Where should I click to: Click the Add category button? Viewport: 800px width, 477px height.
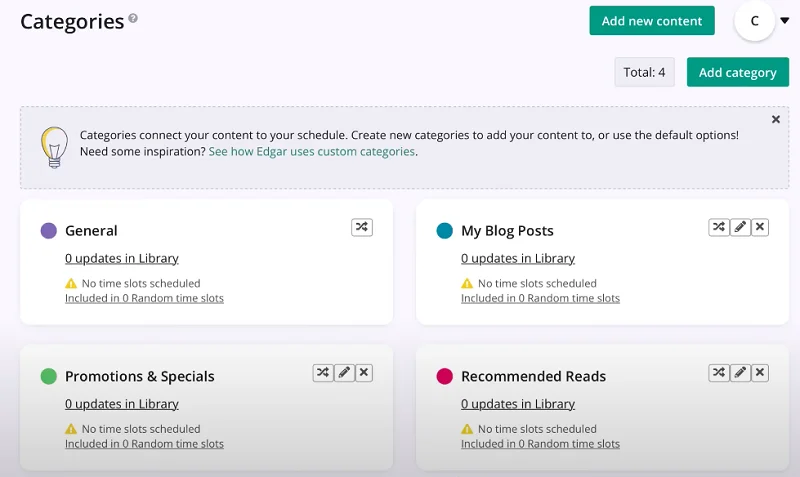pyautogui.click(x=737, y=72)
